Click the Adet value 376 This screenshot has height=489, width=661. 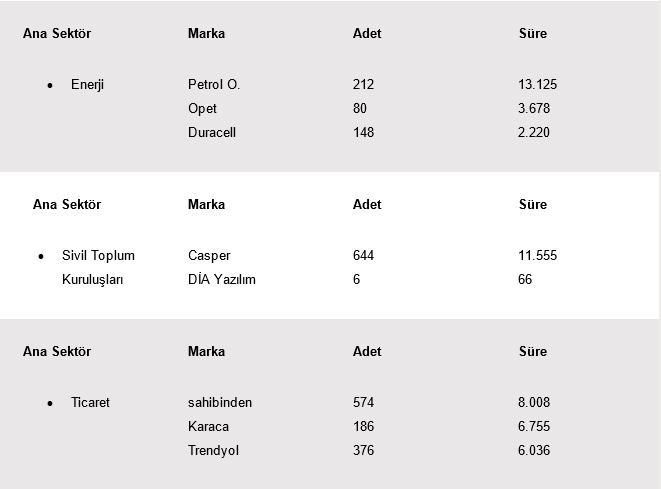pos(363,451)
